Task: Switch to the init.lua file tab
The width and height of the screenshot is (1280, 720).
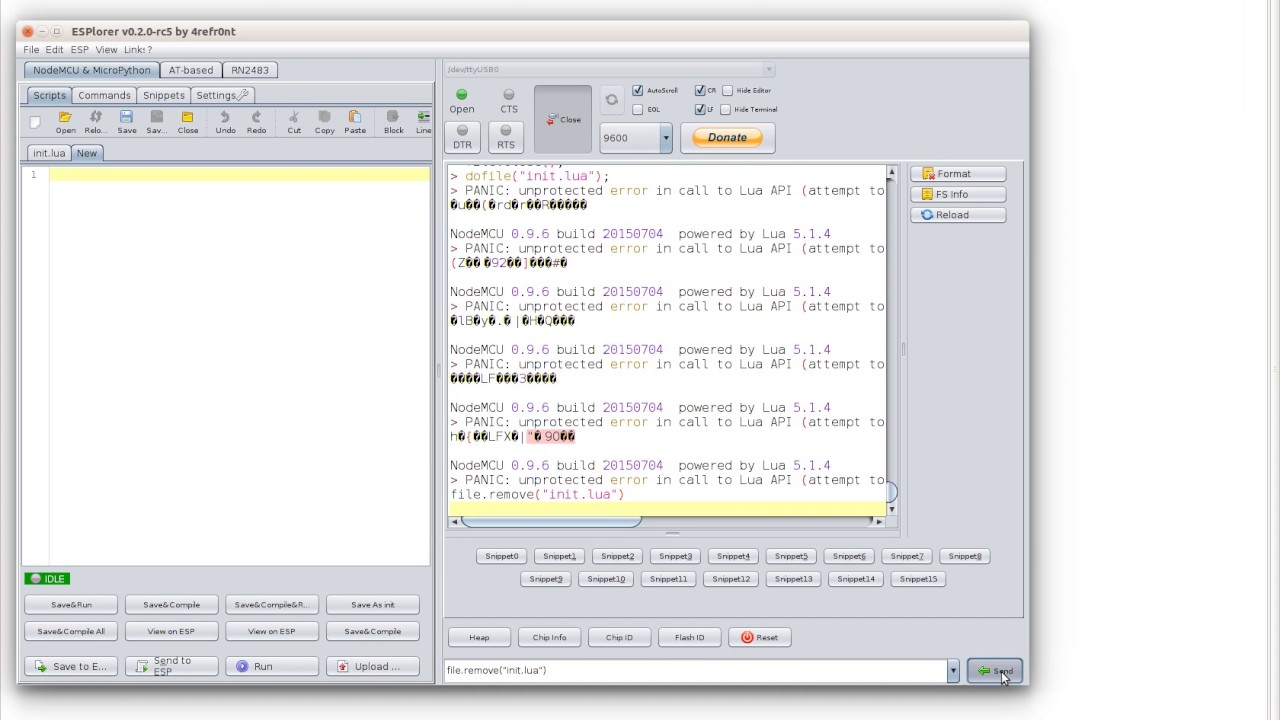Action: [x=49, y=153]
